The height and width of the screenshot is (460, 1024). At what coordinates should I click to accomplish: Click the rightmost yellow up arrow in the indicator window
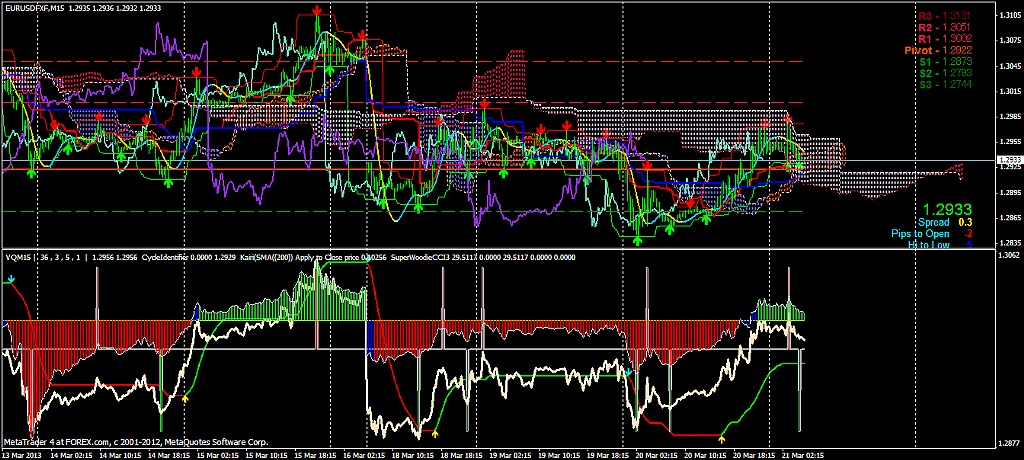pyautogui.click(x=723, y=437)
